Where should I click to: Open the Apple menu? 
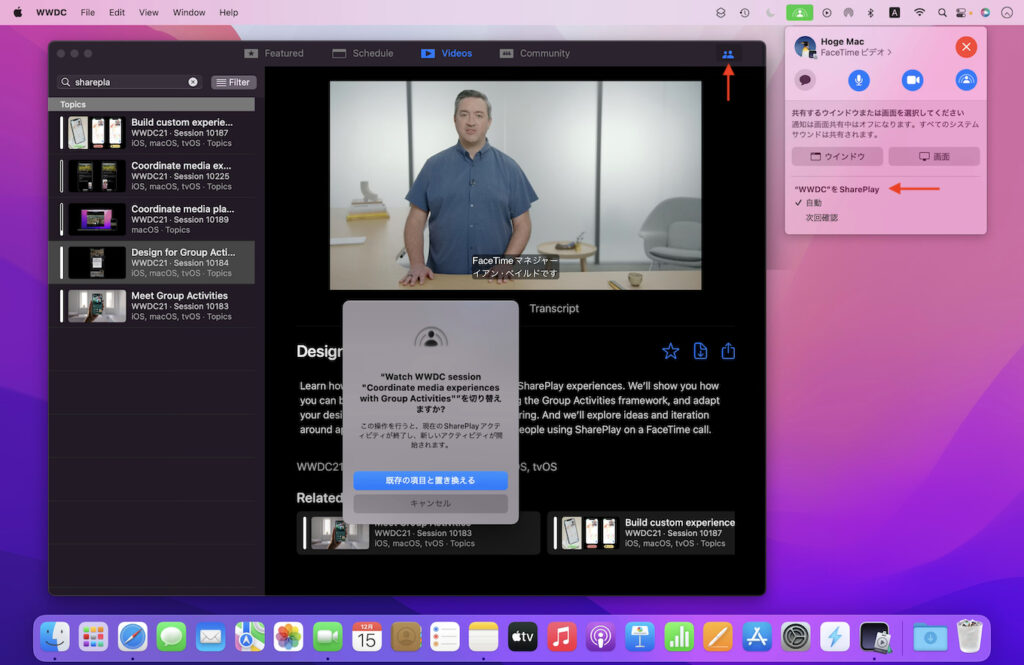click(18, 12)
